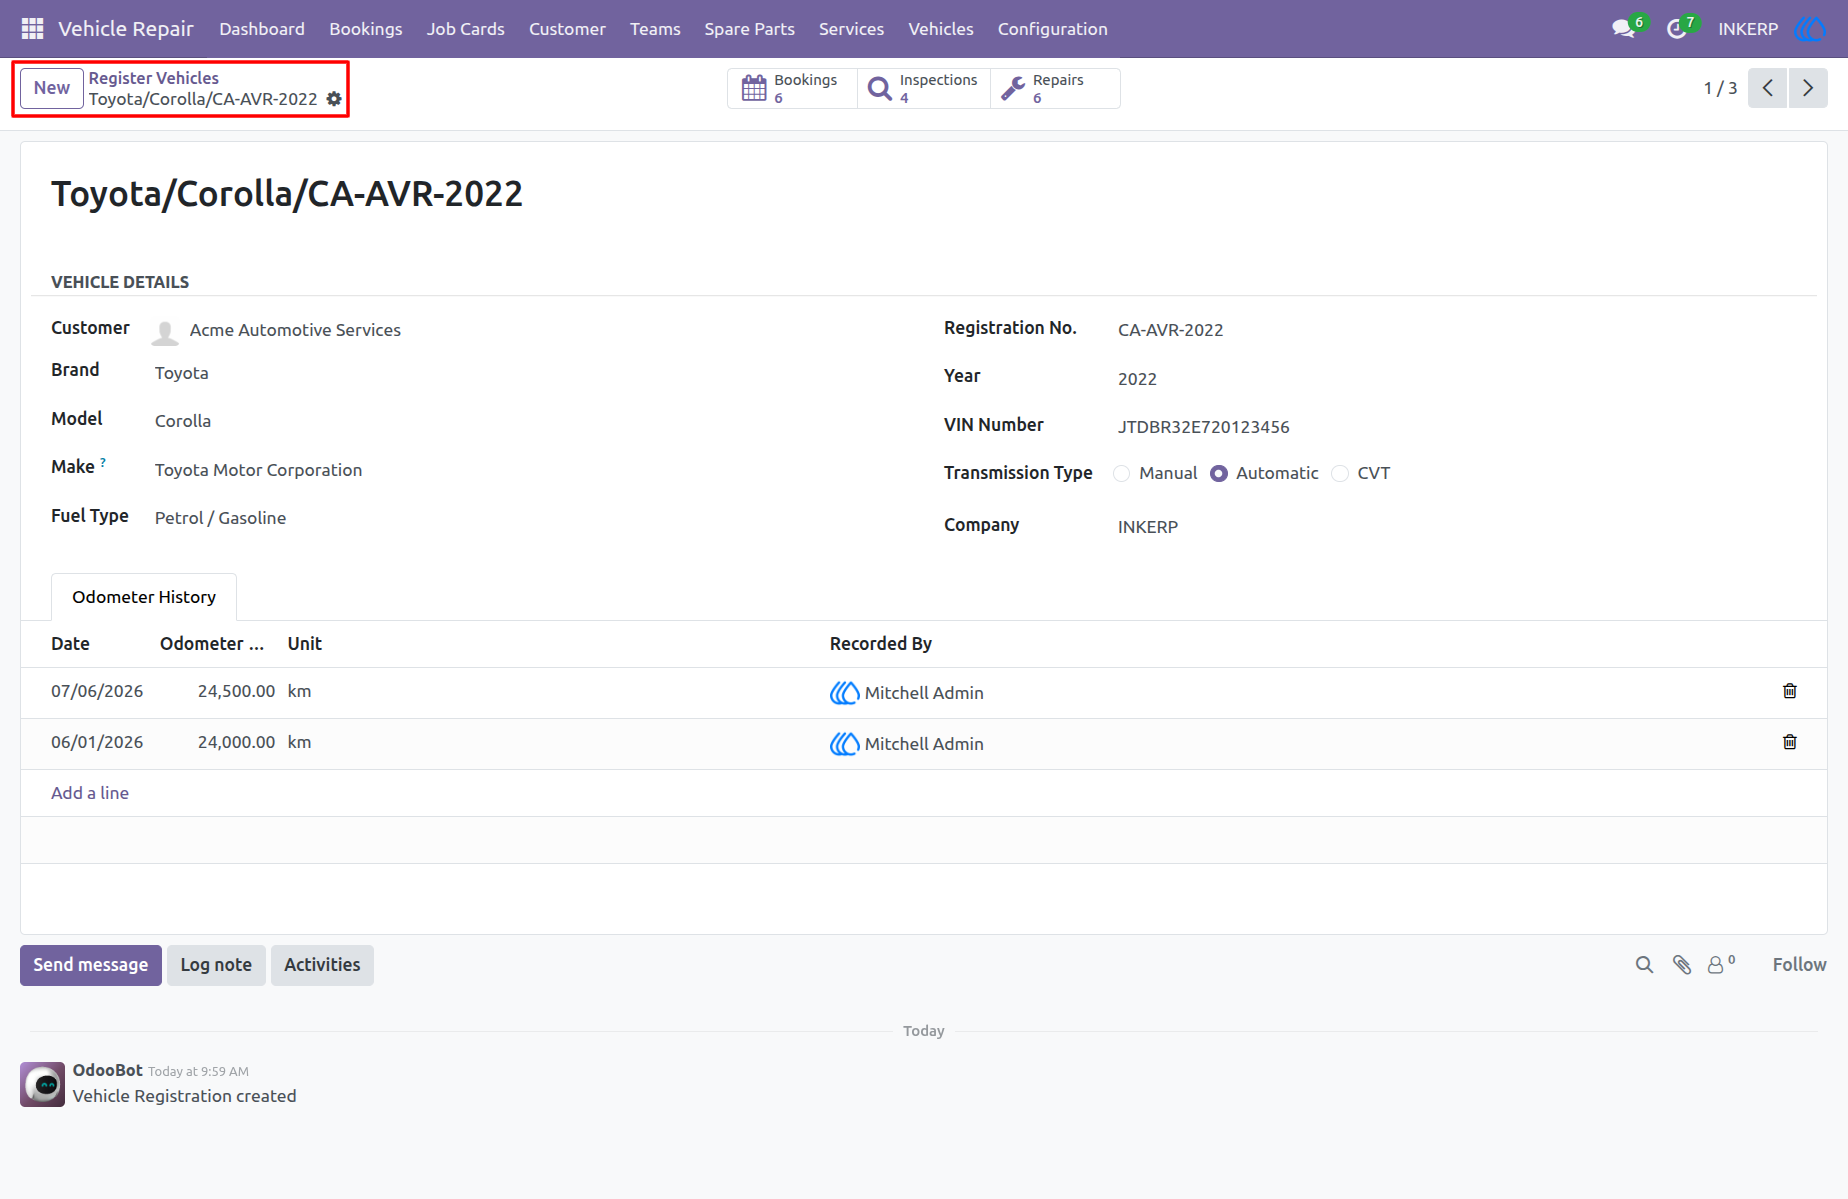Open Bookings smart button with calendar icon
The height and width of the screenshot is (1199, 1848).
(x=792, y=88)
